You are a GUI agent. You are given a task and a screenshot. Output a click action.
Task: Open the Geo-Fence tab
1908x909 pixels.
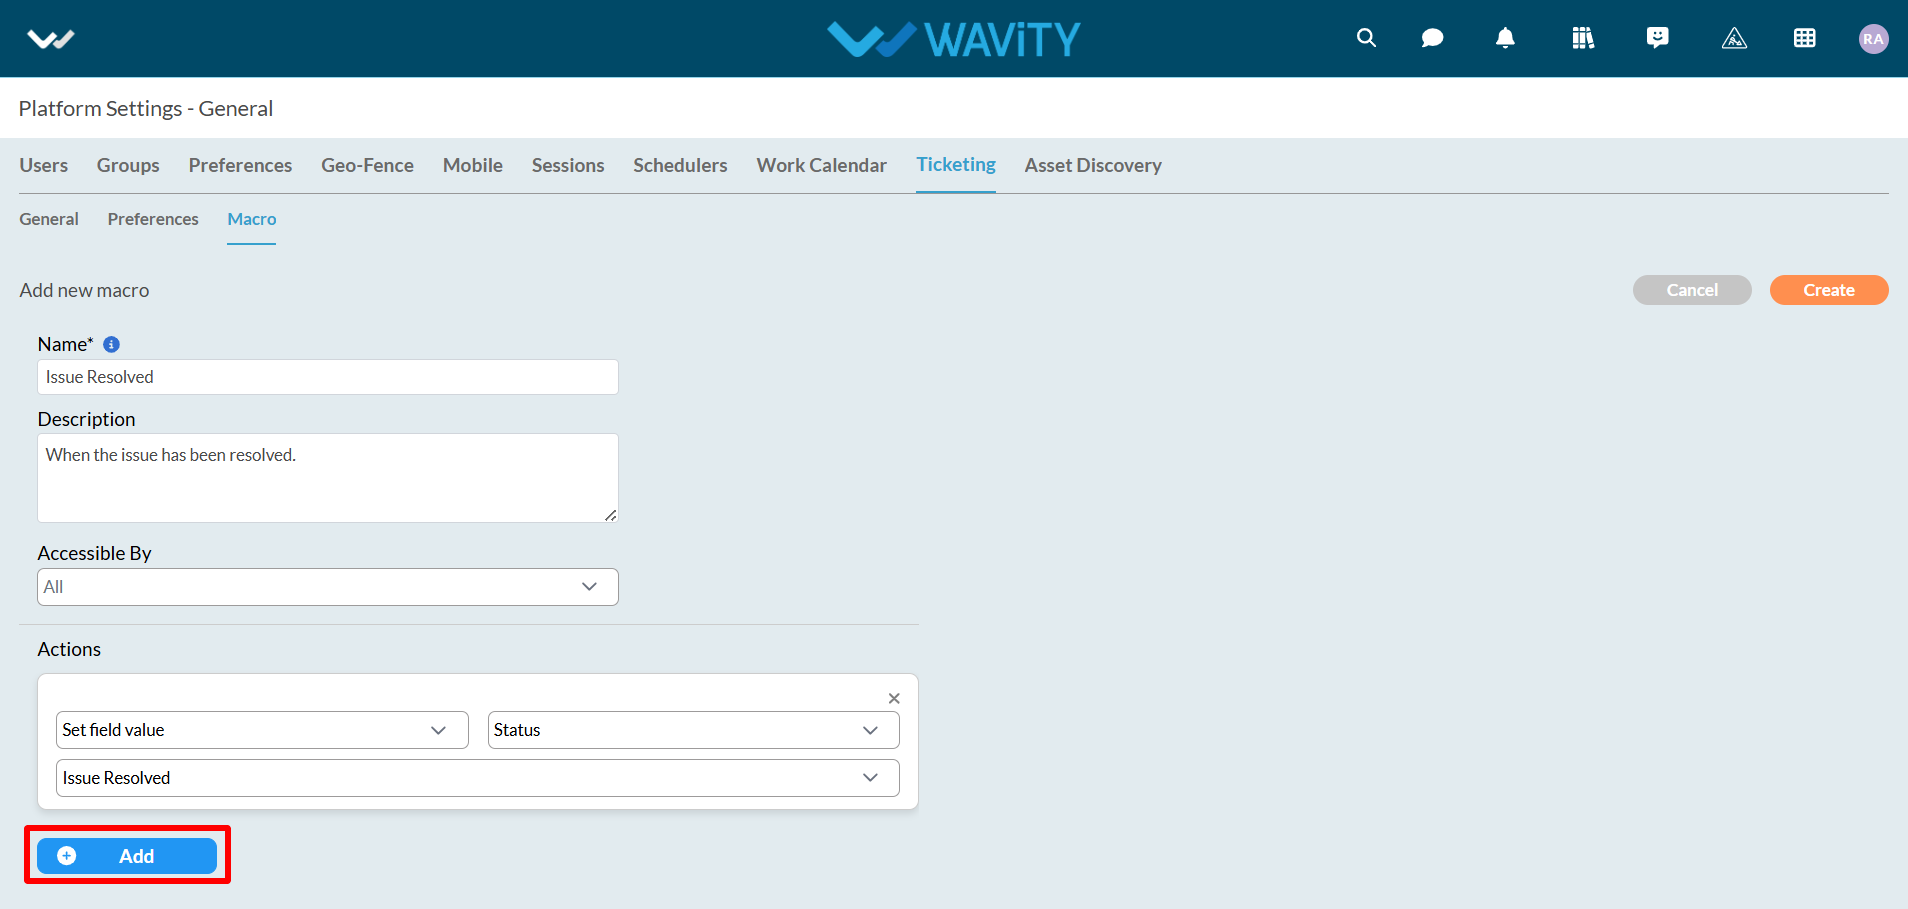(x=367, y=165)
